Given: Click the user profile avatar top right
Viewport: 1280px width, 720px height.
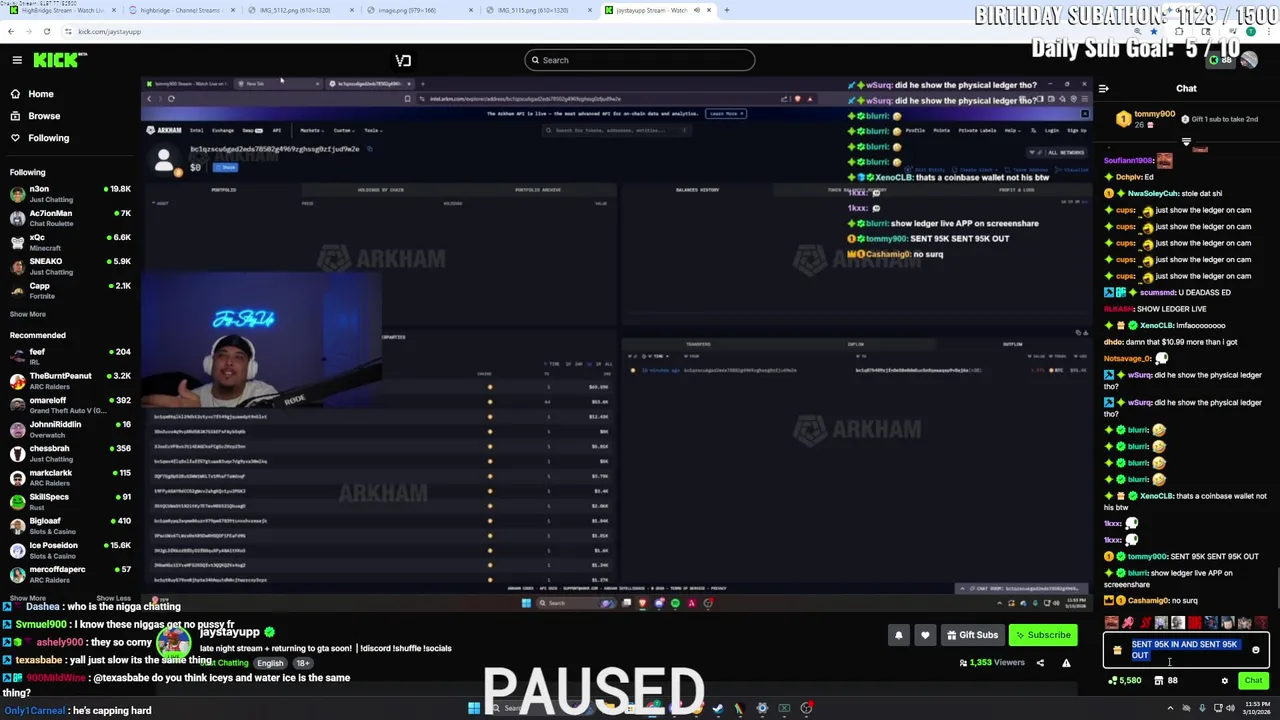Looking at the screenshot, I should click(1249, 60).
